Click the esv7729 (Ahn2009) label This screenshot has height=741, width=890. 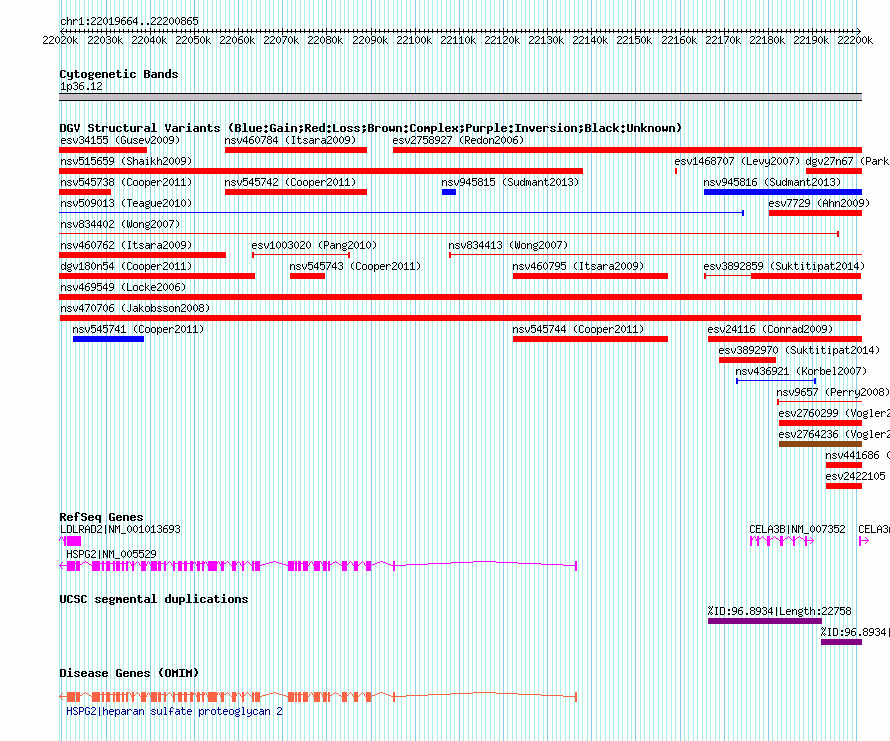pyautogui.click(x=819, y=203)
